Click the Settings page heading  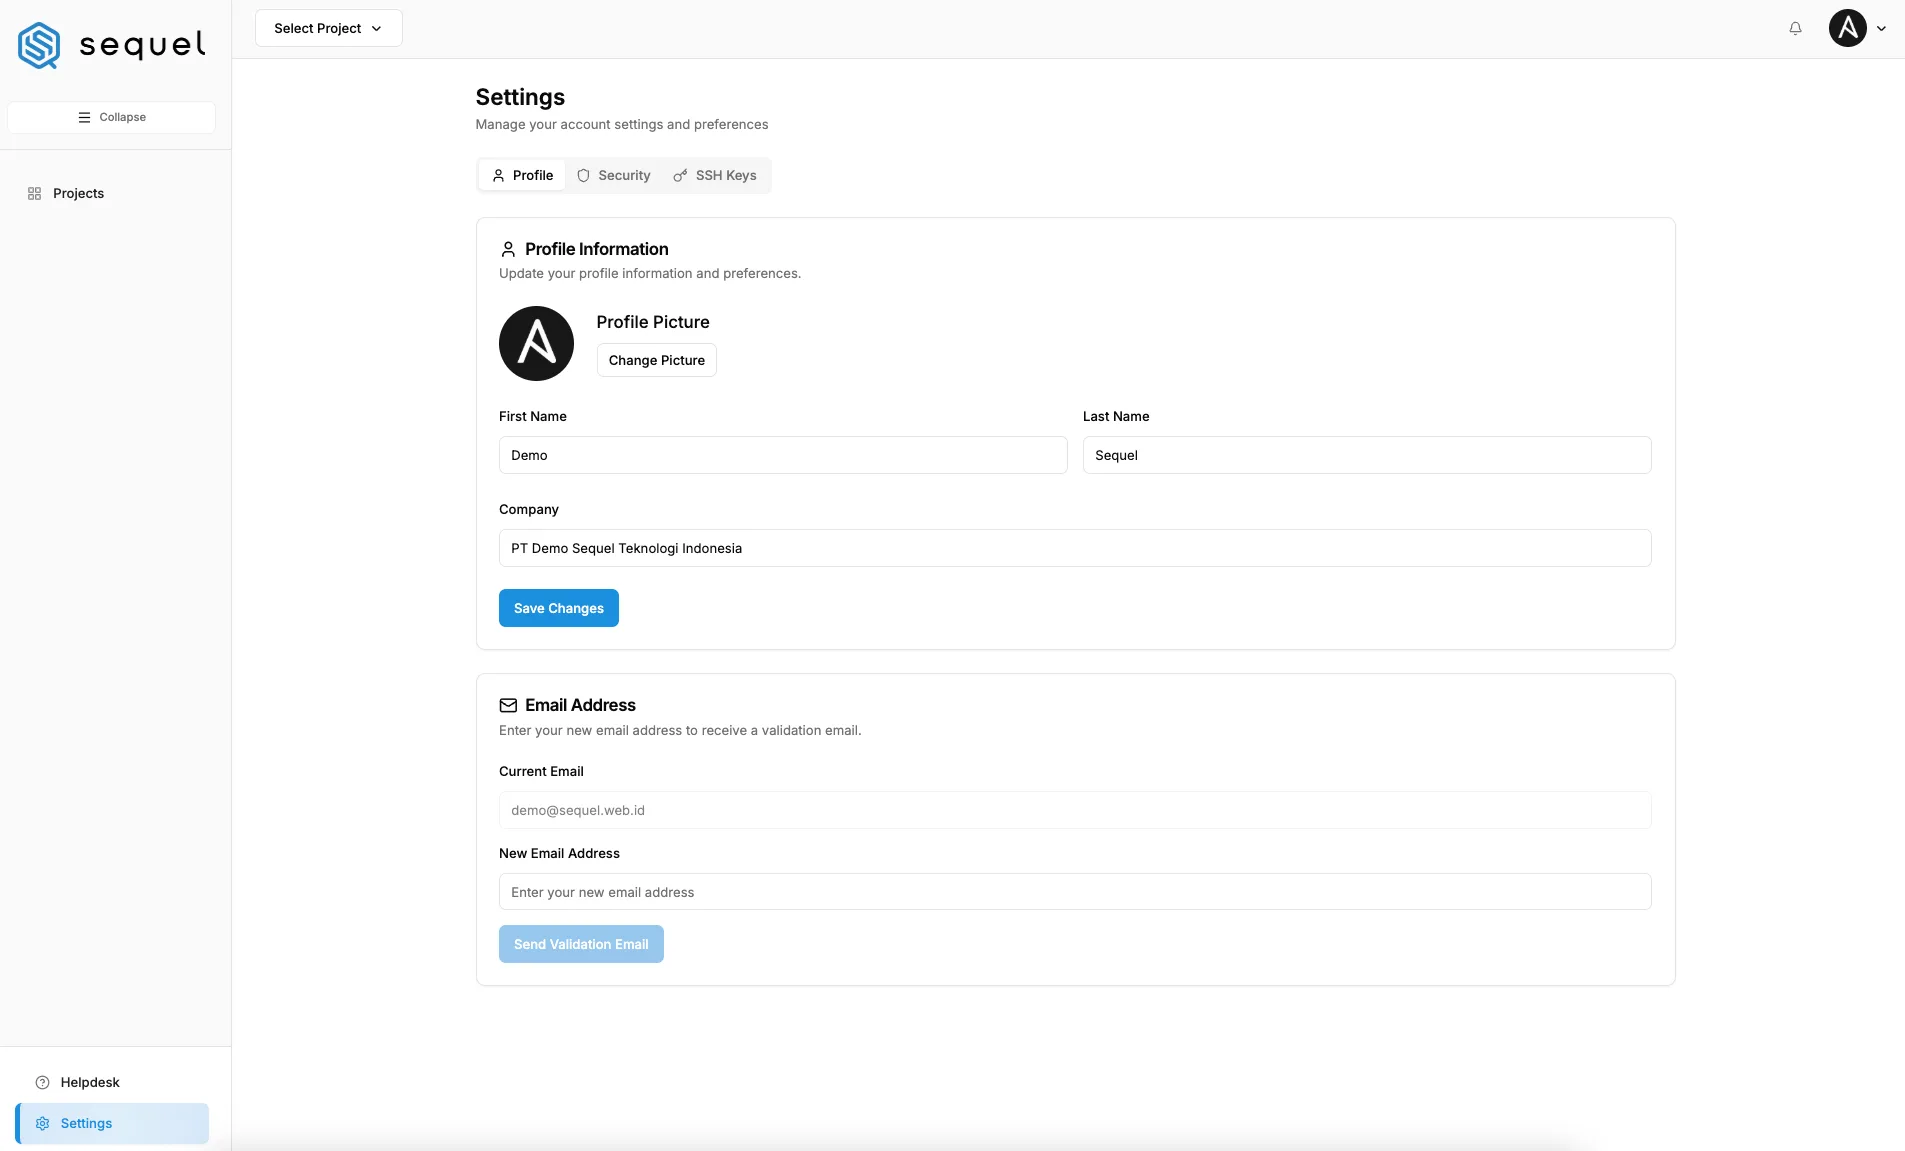(x=520, y=97)
